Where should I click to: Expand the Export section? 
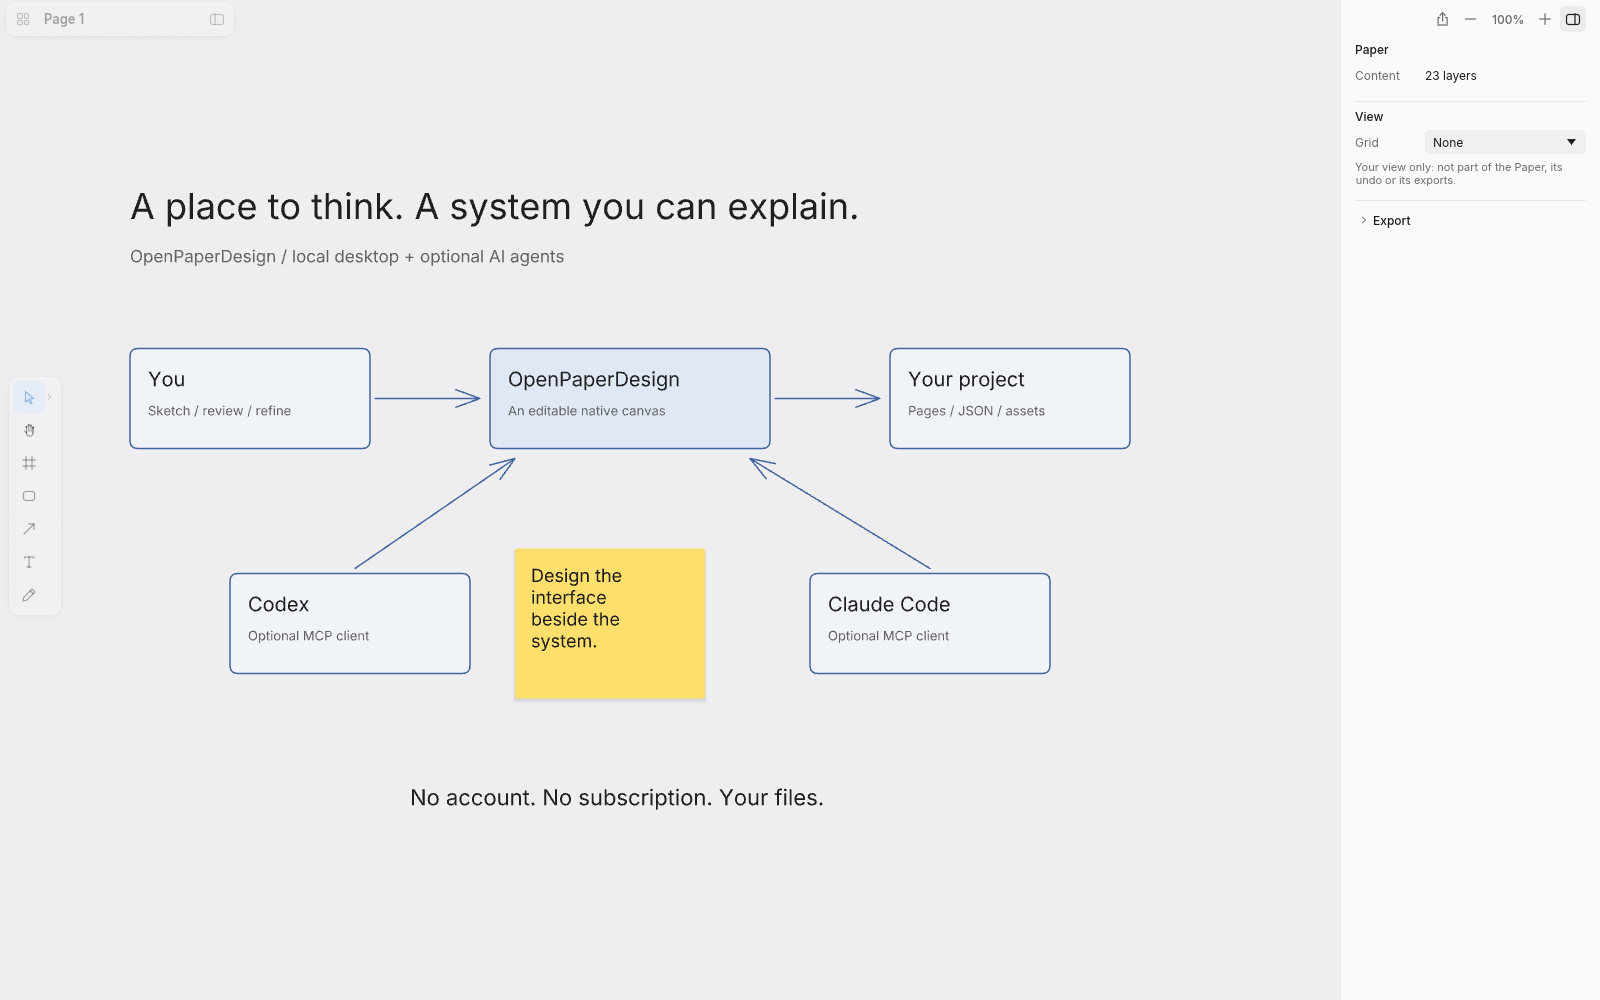[x=1385, y=221]
